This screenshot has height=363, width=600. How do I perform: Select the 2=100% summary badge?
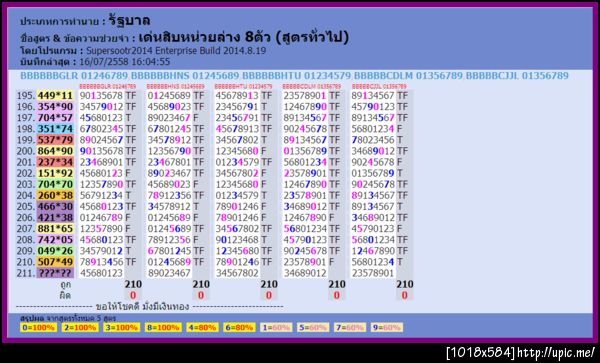[80, 327]
